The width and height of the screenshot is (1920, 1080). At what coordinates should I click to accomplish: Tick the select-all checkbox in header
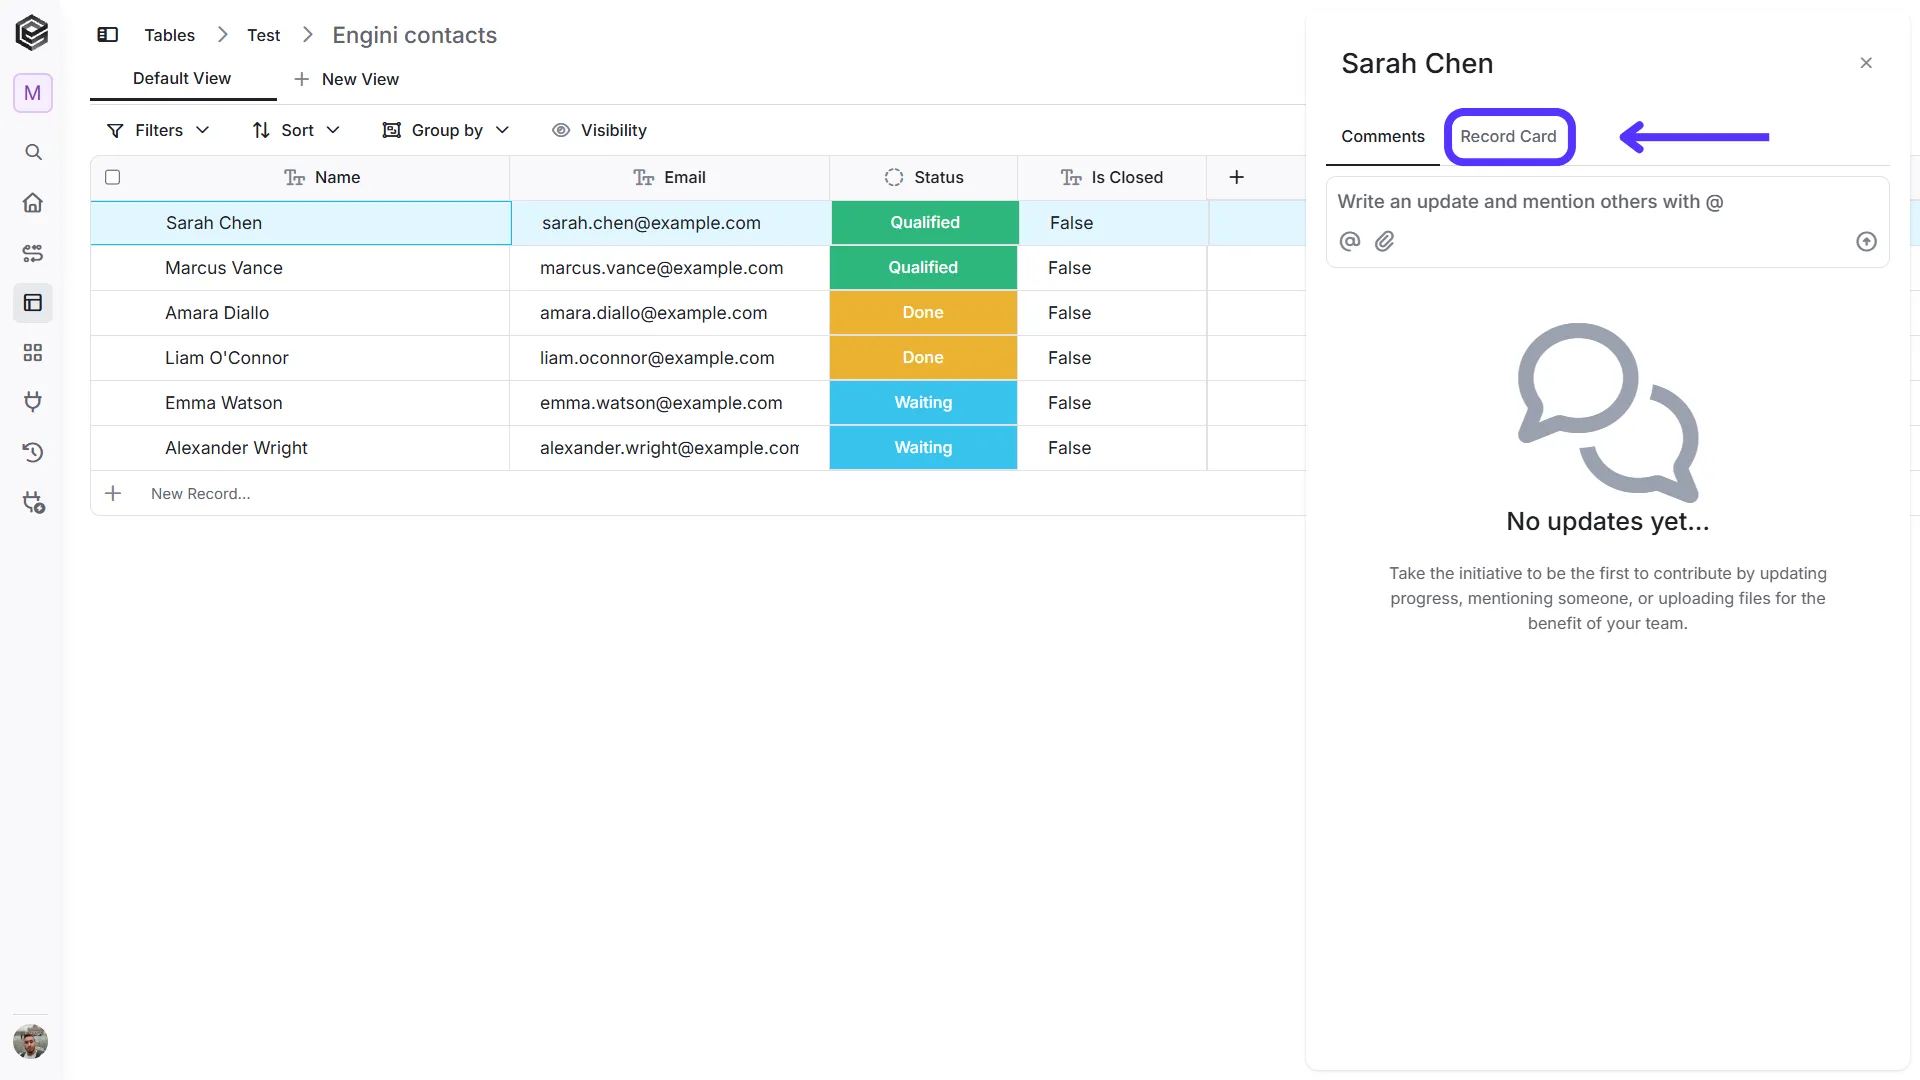point(113,177)
